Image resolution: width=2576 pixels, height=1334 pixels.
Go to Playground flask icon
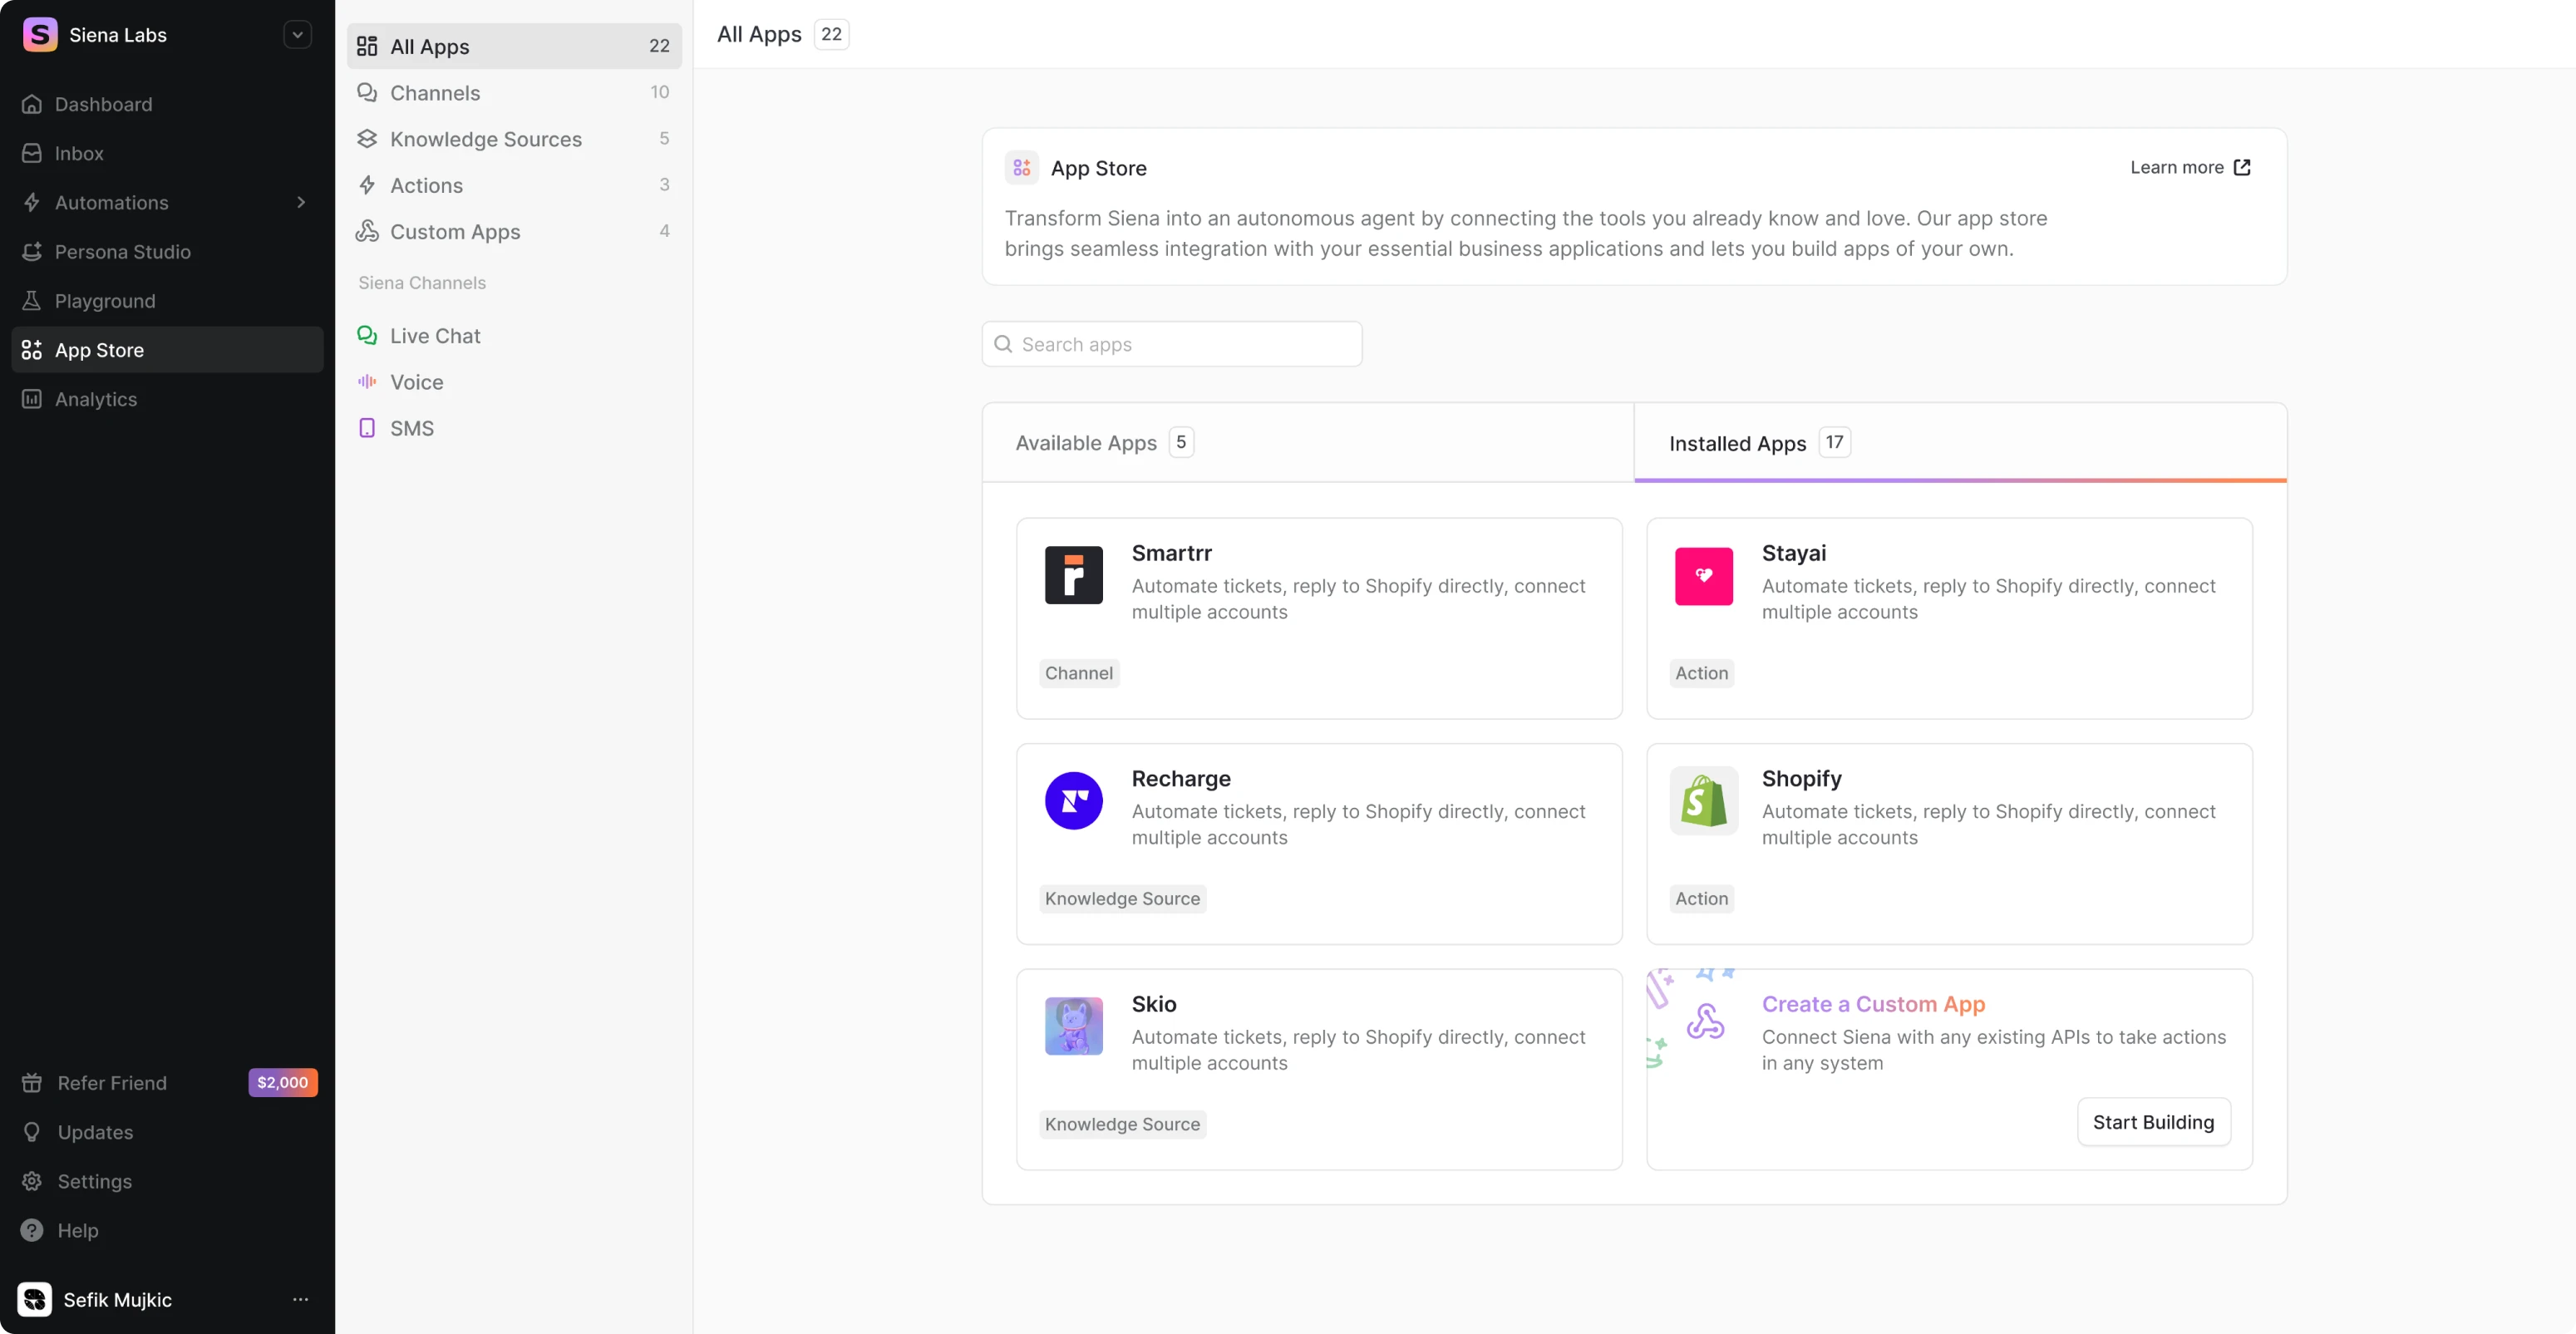pyautogui.click(x=32, y=301)
